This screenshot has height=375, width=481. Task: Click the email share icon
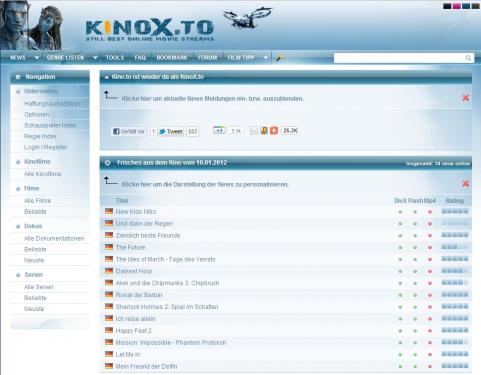point(254,131)
